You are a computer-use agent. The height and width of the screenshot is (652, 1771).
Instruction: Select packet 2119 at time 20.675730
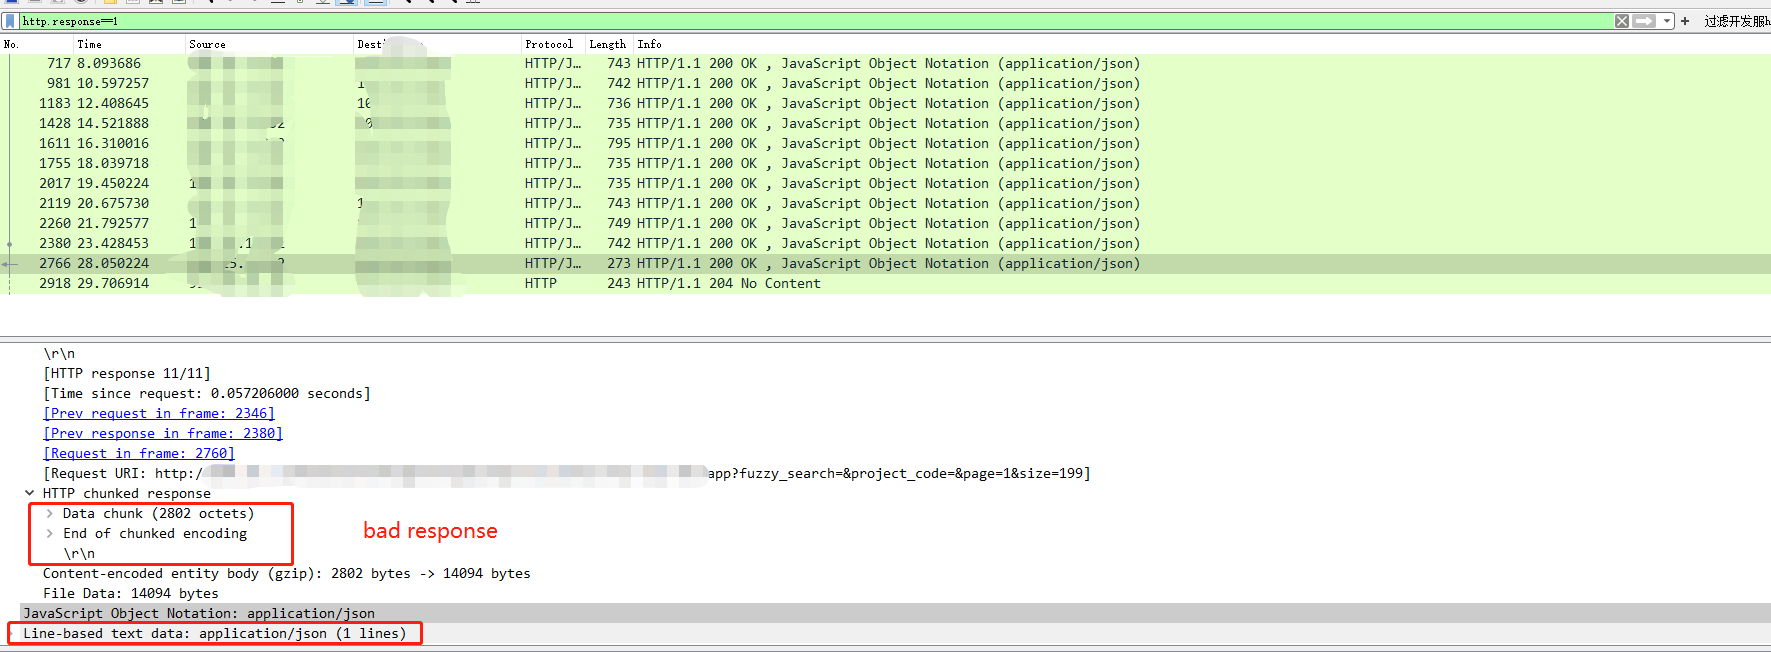[885, 204]
